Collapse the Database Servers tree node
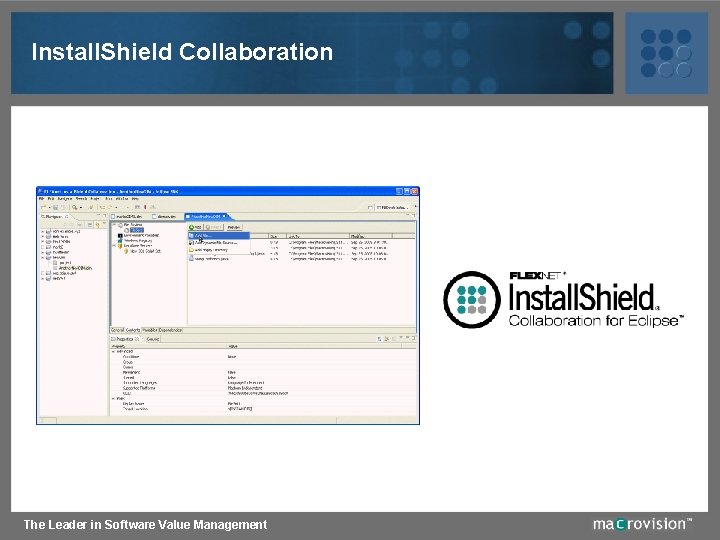 [114, 246]
